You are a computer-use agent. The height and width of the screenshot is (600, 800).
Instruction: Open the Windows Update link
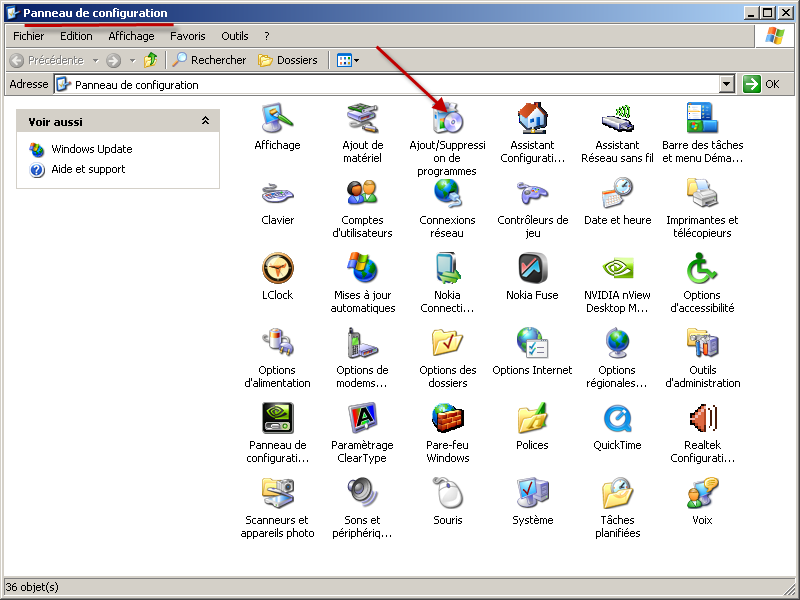point(92,149)
